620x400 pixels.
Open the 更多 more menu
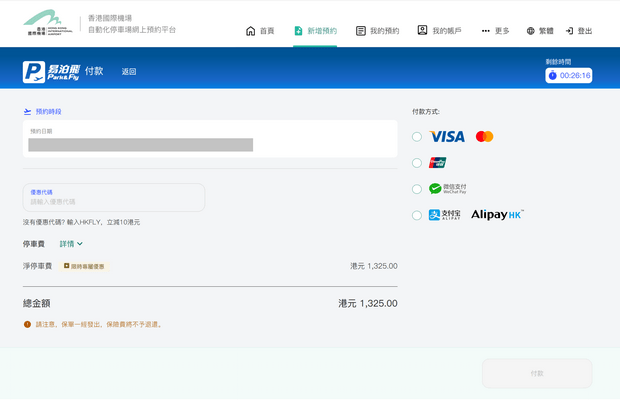coord(494,31)
